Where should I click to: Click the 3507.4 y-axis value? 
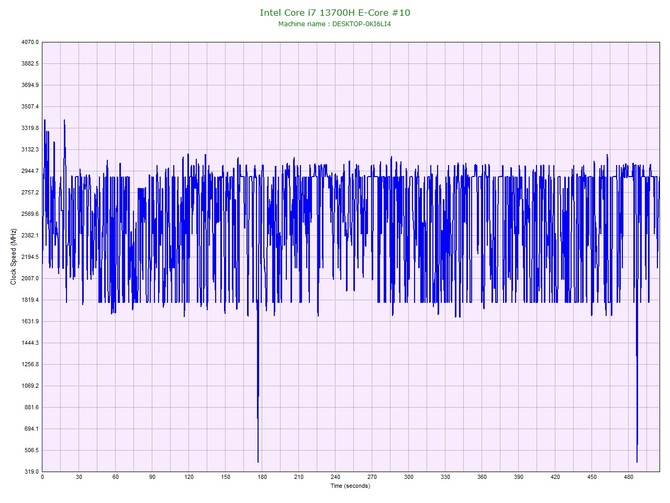tap(30, 106)
